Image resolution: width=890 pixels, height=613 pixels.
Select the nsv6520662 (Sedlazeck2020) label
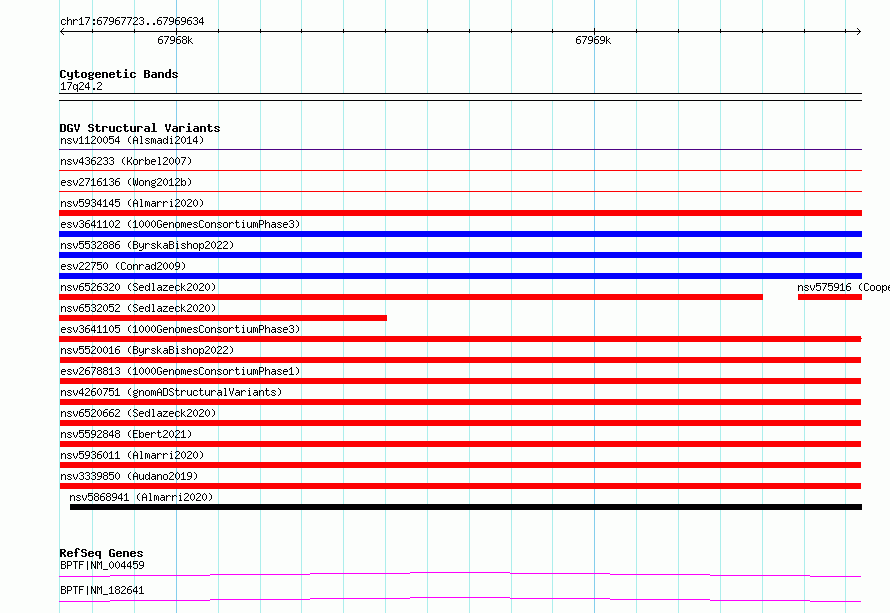pos(138,413)
